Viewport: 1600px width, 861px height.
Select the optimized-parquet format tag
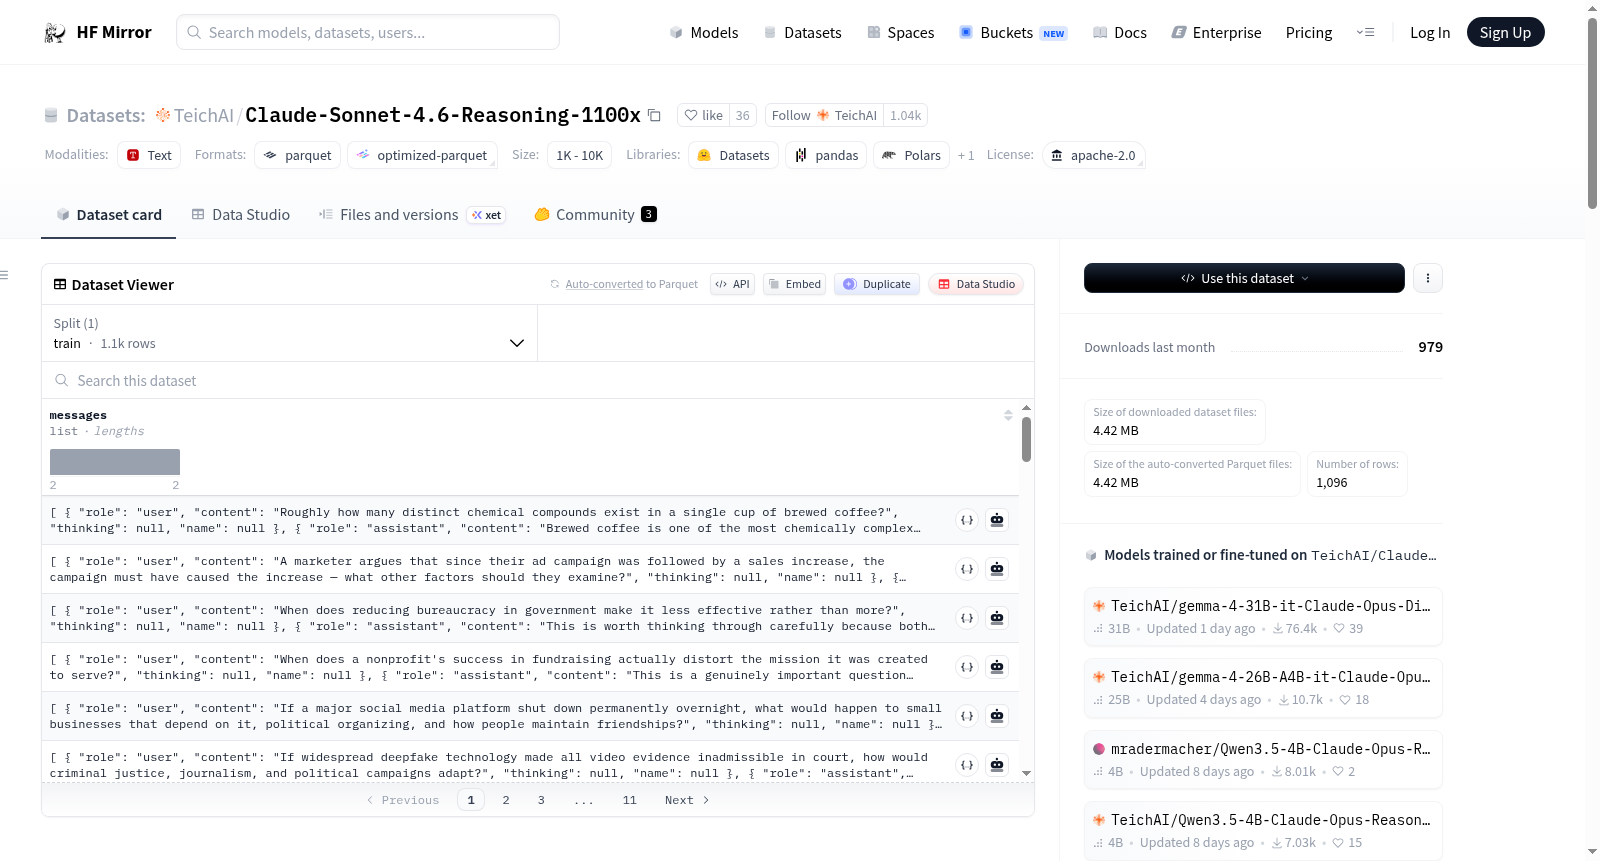point(422,155)
